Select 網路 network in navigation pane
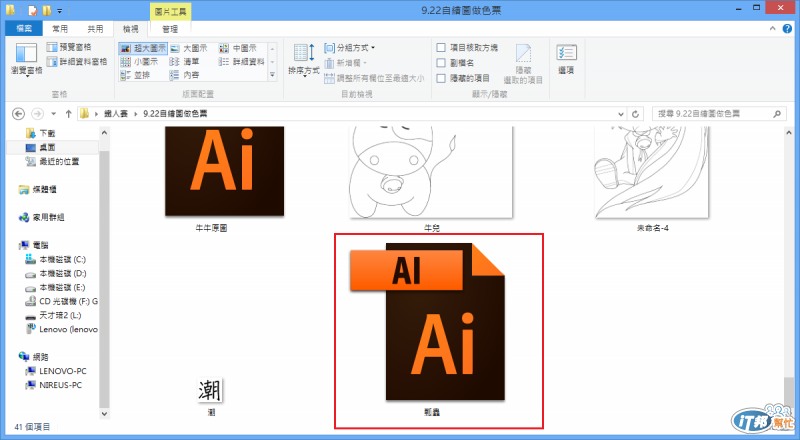 click(x=34, y=357)
